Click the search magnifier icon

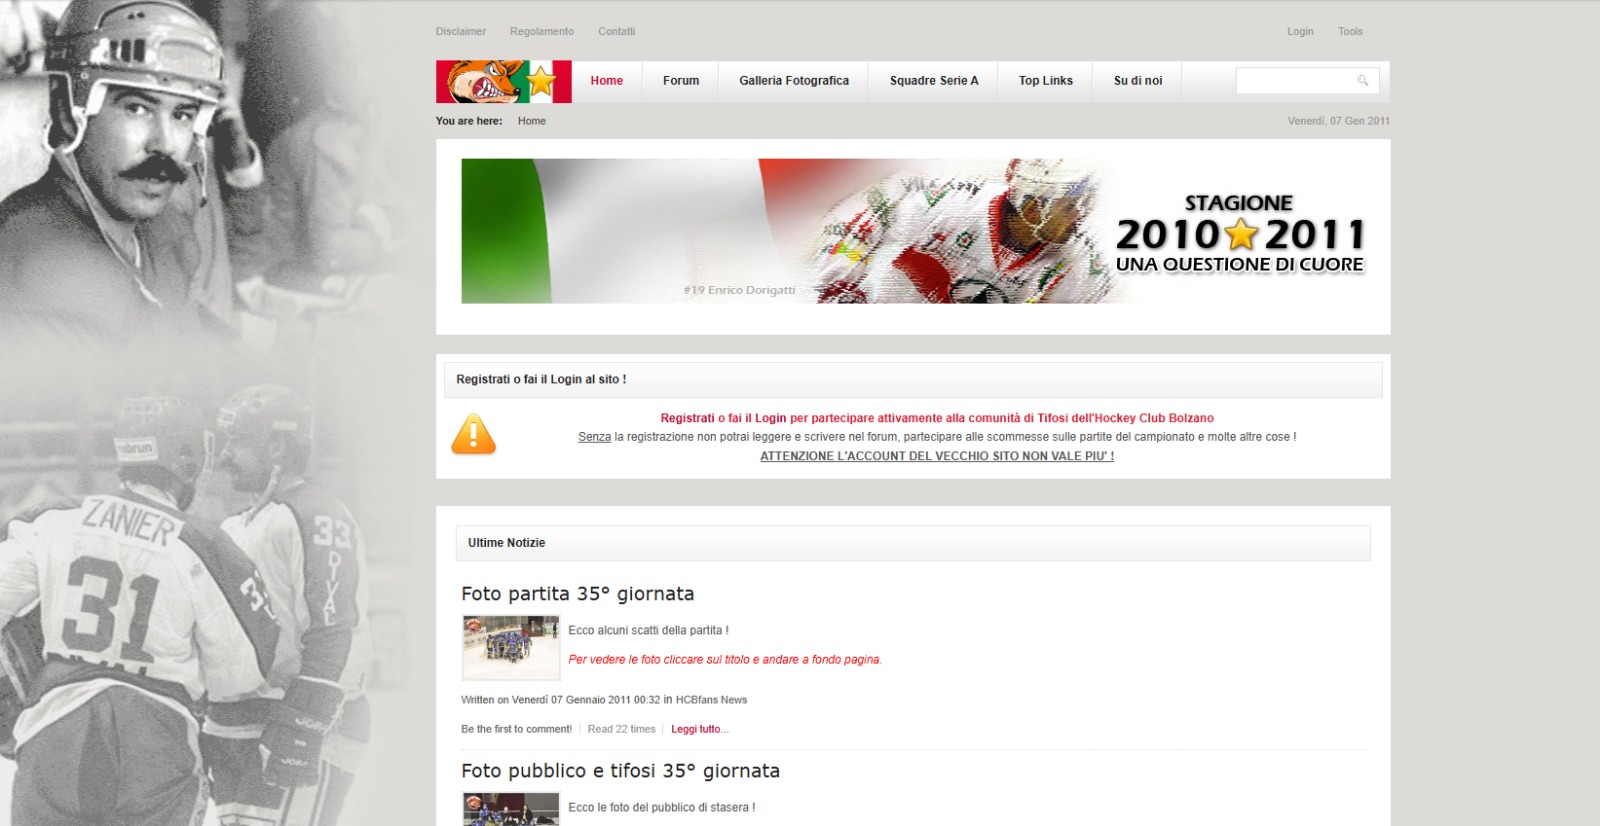point(1362,80)
